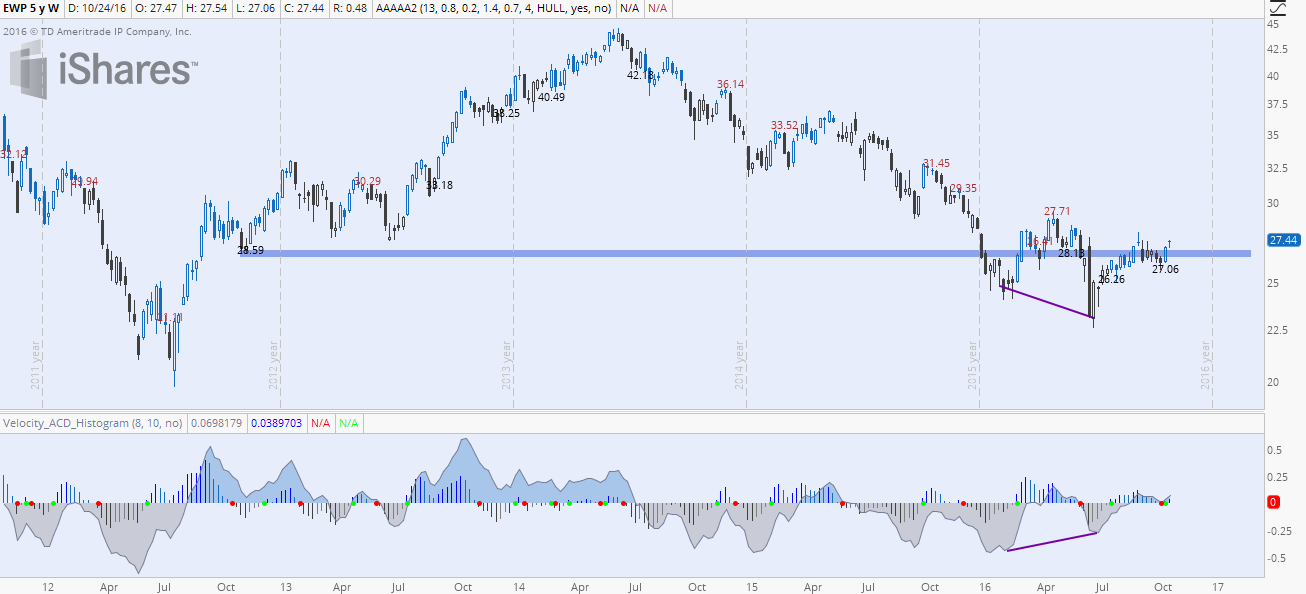Open the Velocity_ACD_Histogram (8, 10, no) study settings
Screen dimensions: 1306x594
(90, 422)
